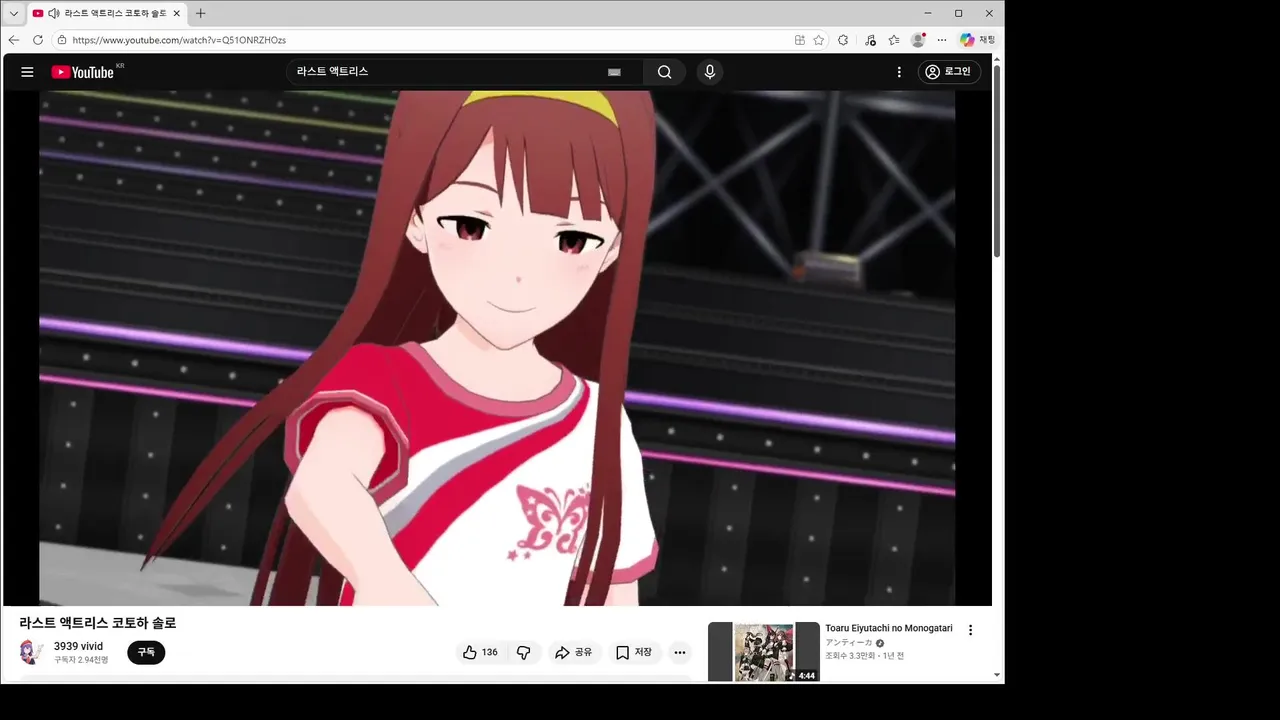Mute the tab via speaker icon
The image size is (1280, 720).
[54, 13]
